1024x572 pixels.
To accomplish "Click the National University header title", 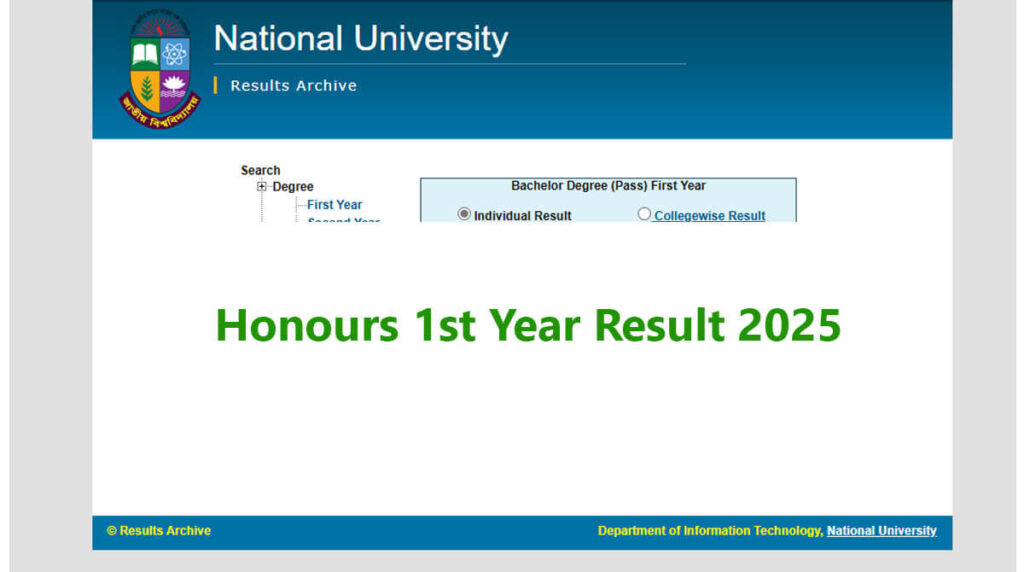I will click(x=360, y=39).
